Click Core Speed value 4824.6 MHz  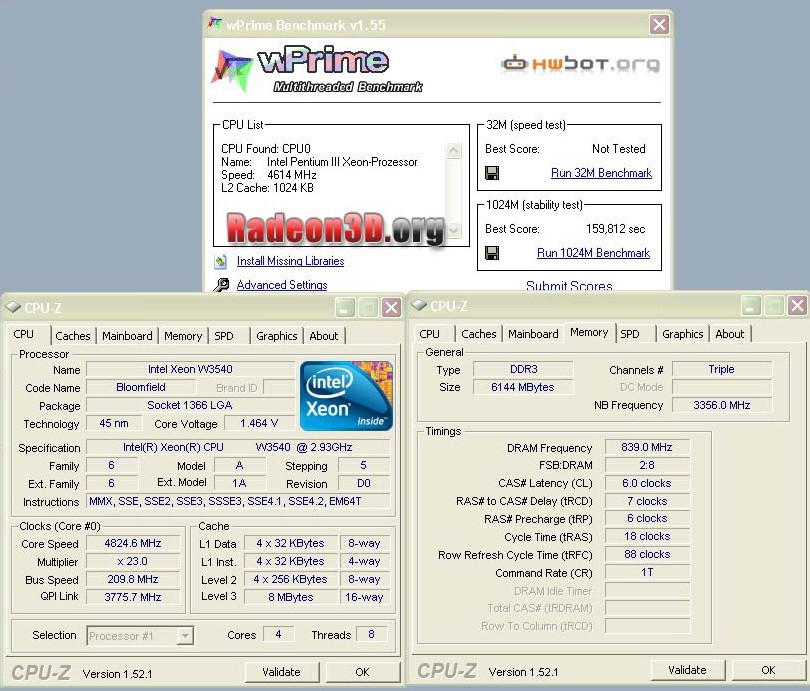coord(133,543)
